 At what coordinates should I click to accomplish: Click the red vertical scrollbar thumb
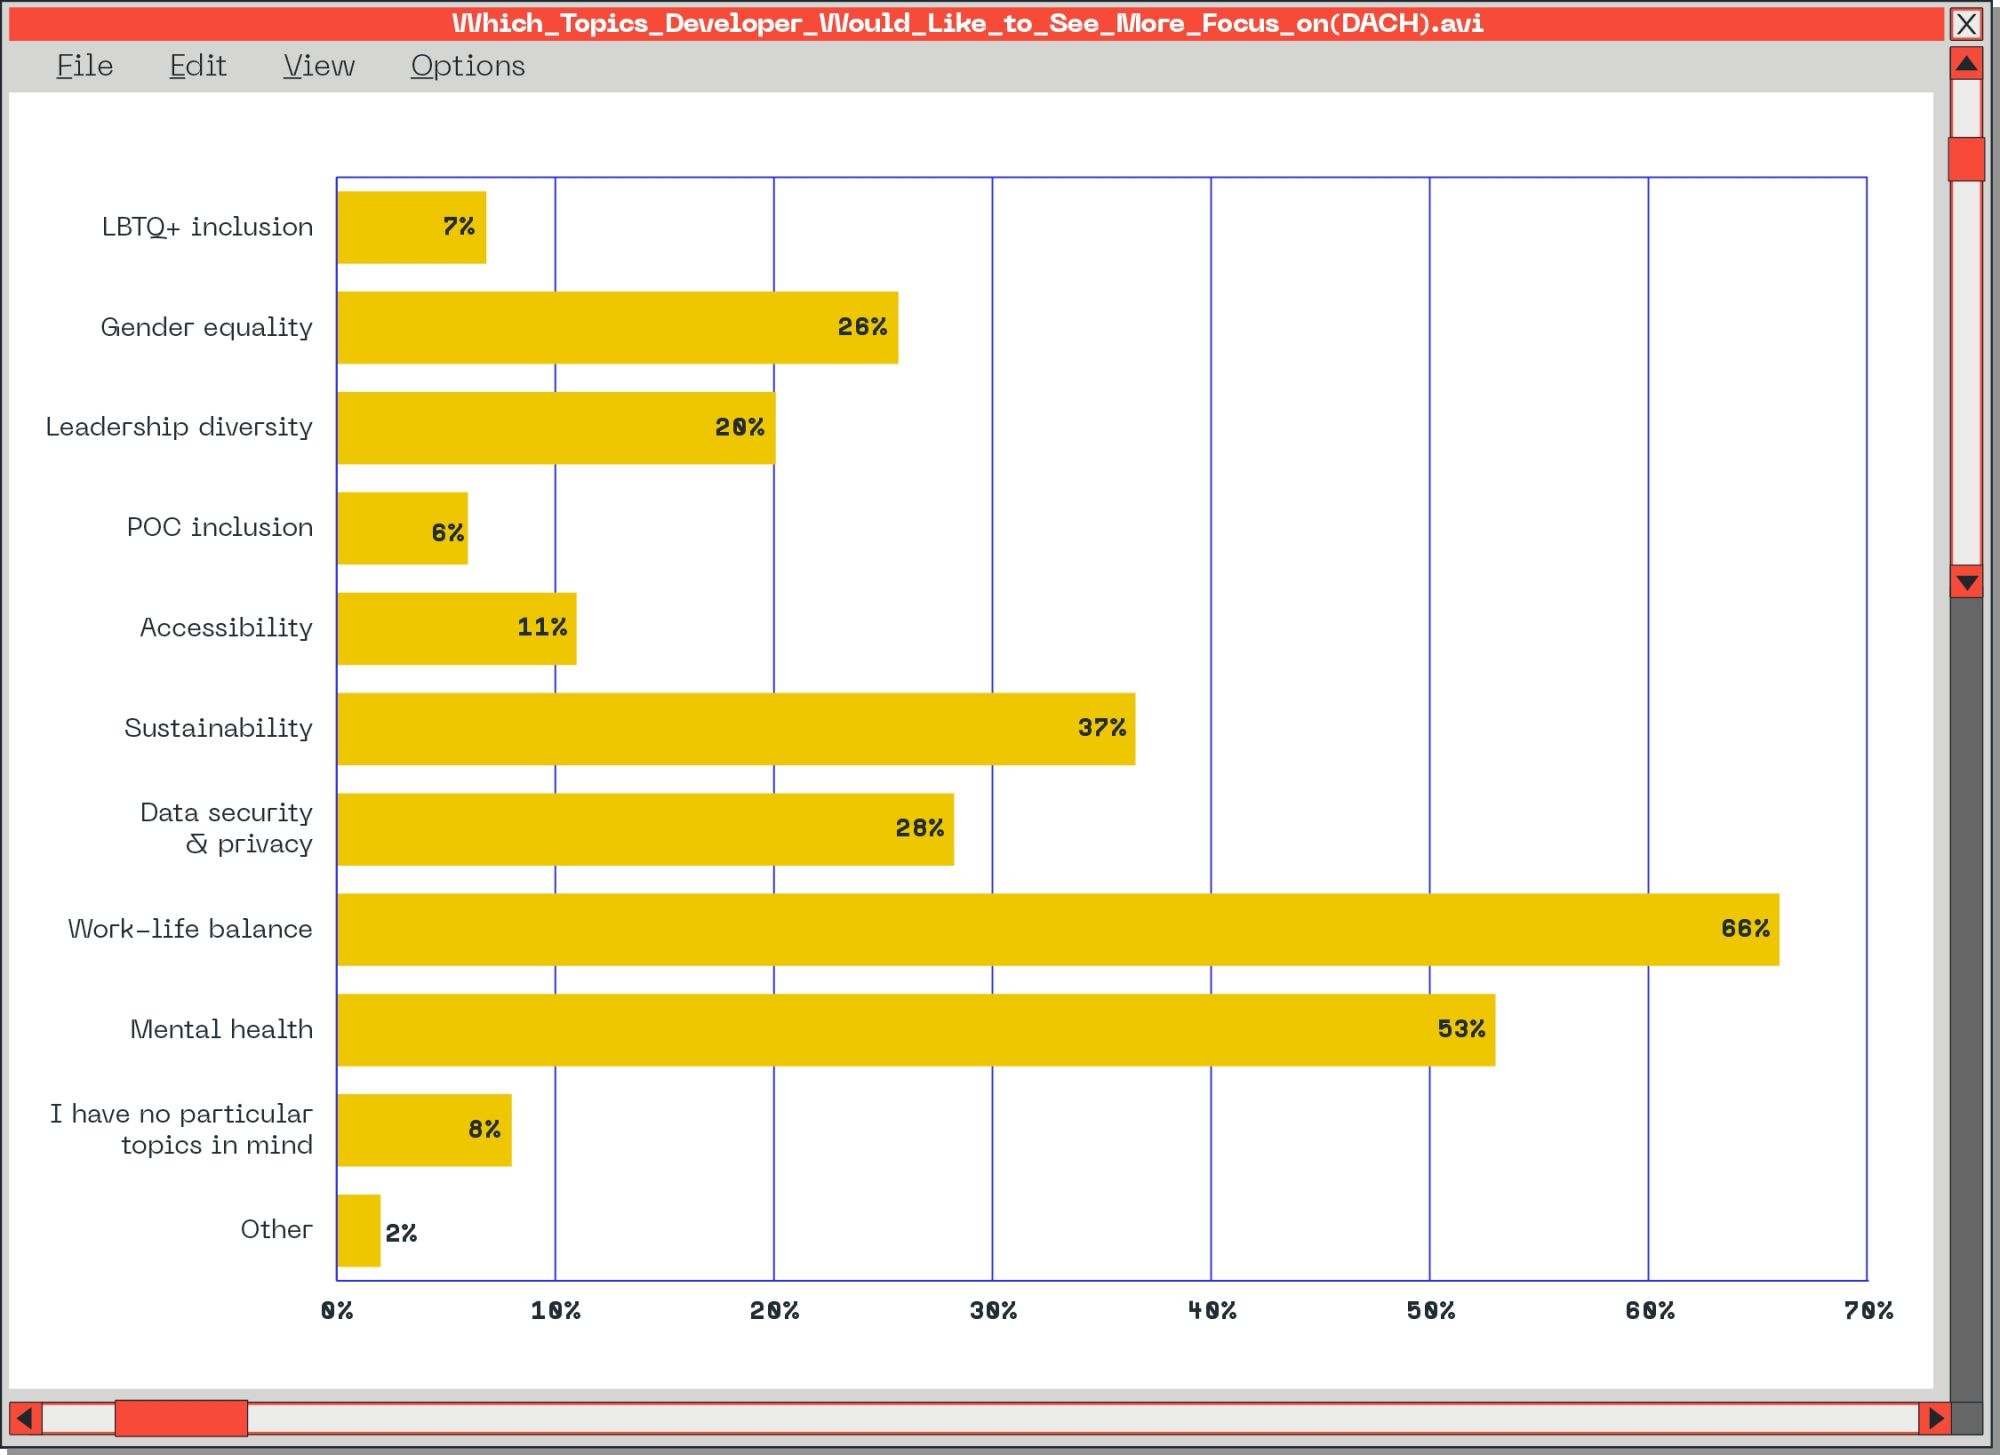click(x=1967, y=159)
